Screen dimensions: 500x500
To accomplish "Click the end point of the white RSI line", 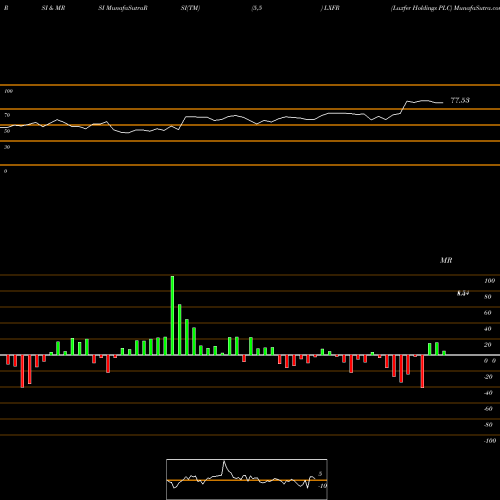I will click(x=443, y=103).
